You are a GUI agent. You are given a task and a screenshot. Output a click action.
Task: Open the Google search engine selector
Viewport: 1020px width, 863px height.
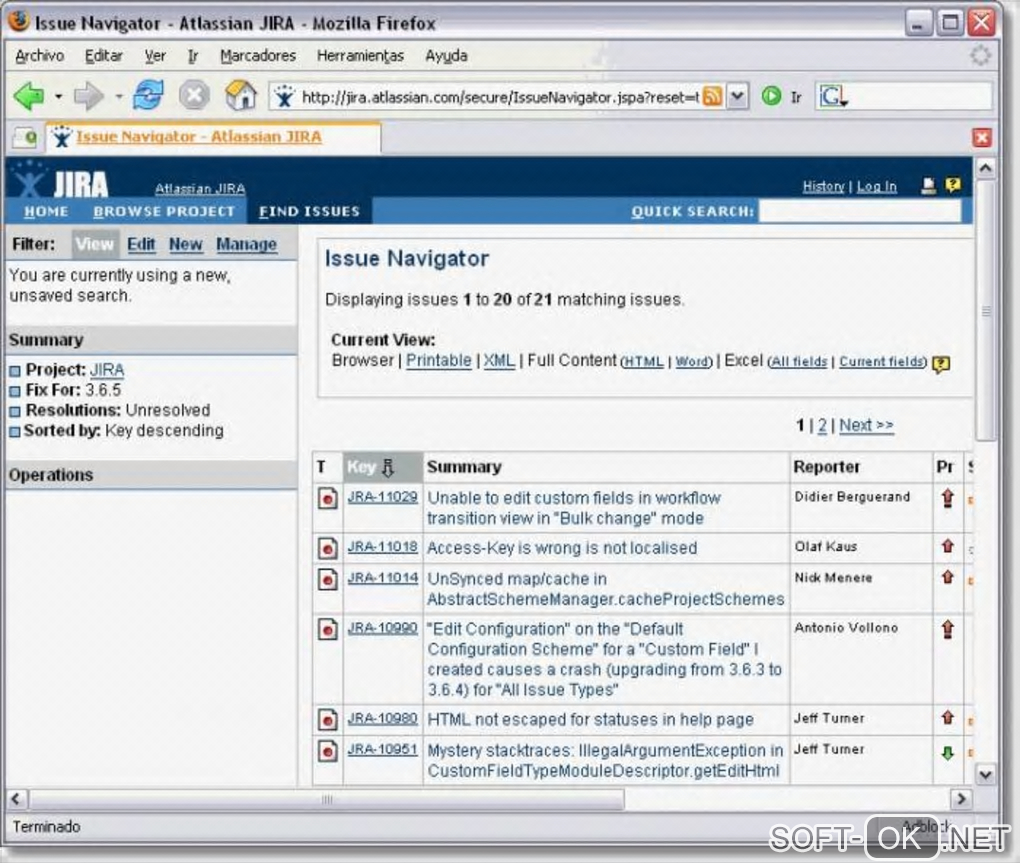(x=833, y=97)
